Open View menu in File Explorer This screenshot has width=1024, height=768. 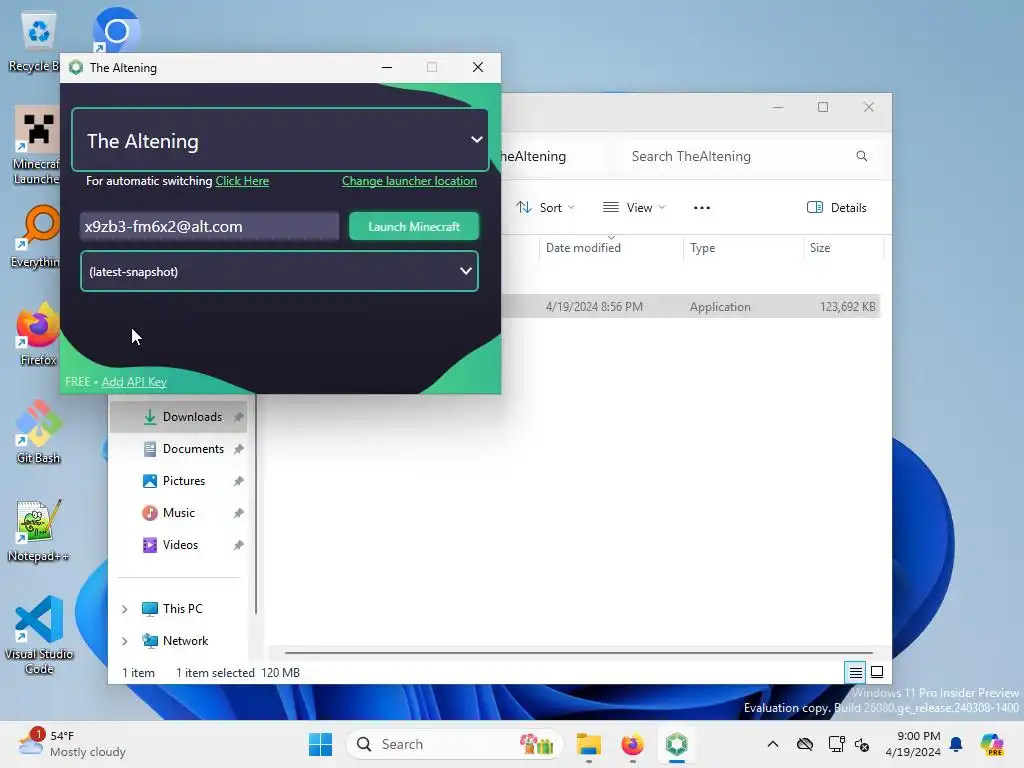pos(634,208)
